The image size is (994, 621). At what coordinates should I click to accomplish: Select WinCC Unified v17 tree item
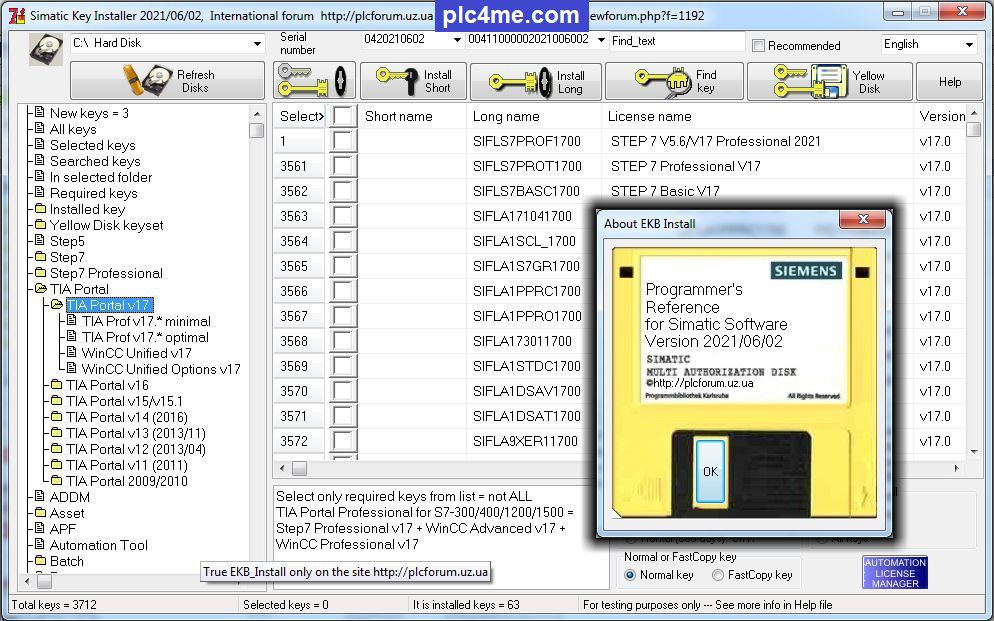[x=136, y=353]
